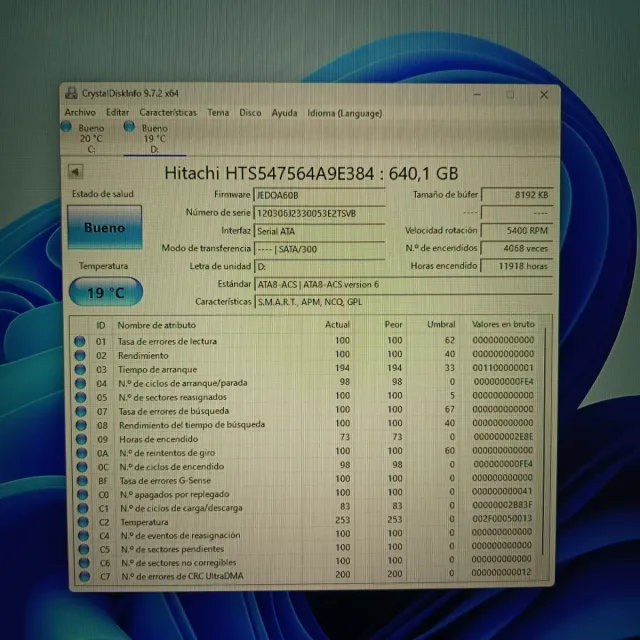Open the Tema menu

point(218,113)
